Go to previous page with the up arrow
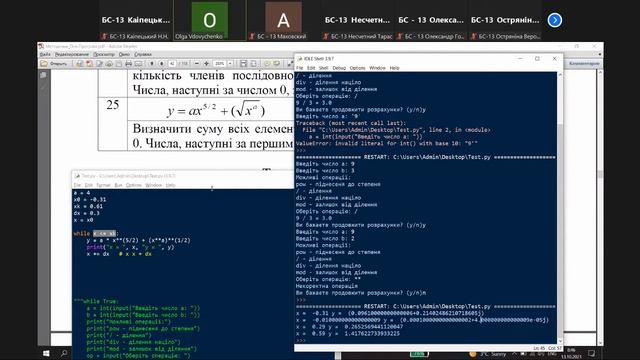 (x=152, y=64)
